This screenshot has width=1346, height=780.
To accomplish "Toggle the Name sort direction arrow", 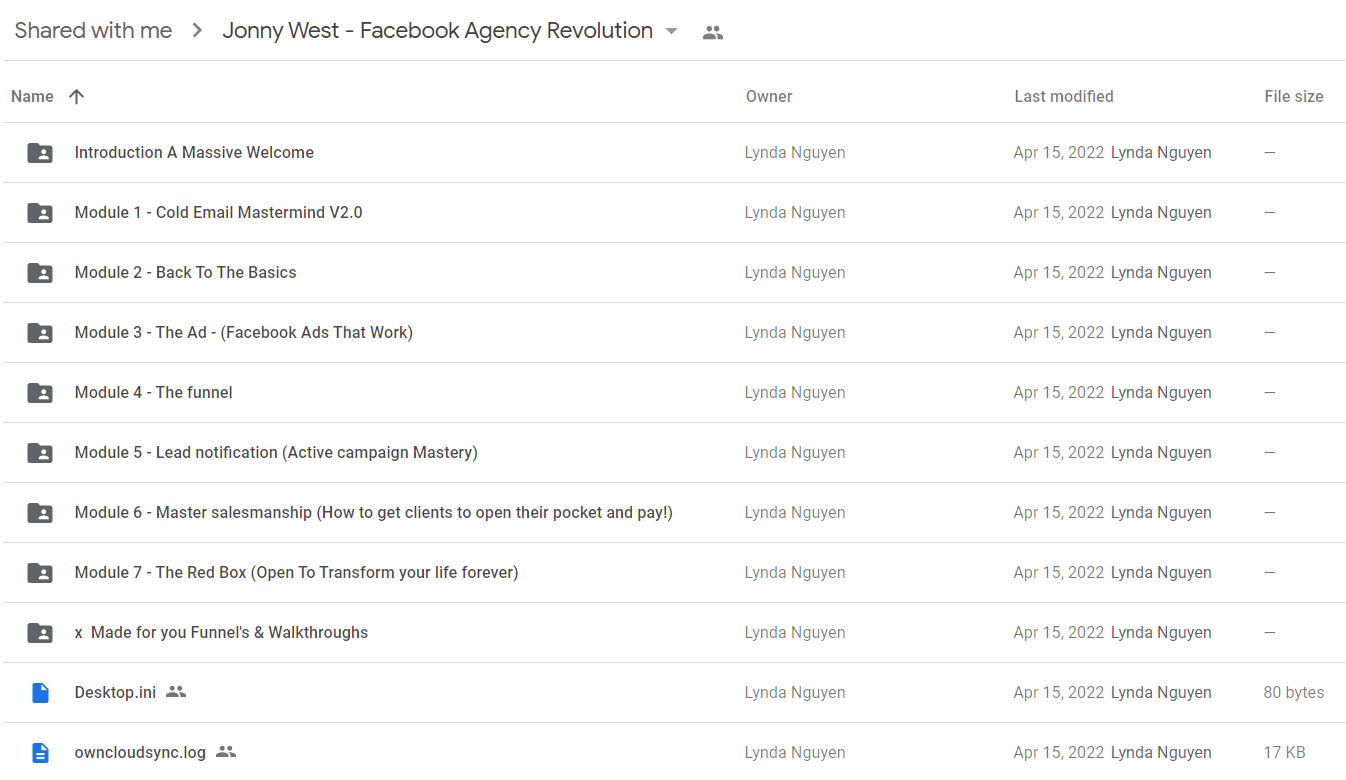I will pyautogui.click(x=76, y=97).
